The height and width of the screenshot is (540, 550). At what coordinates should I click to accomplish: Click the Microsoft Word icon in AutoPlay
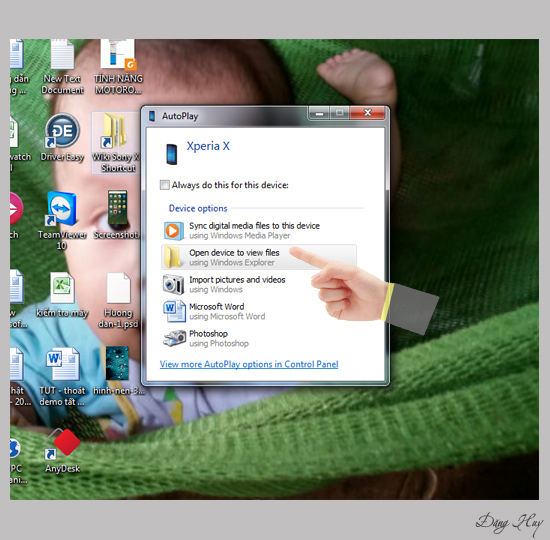point(174,311)
